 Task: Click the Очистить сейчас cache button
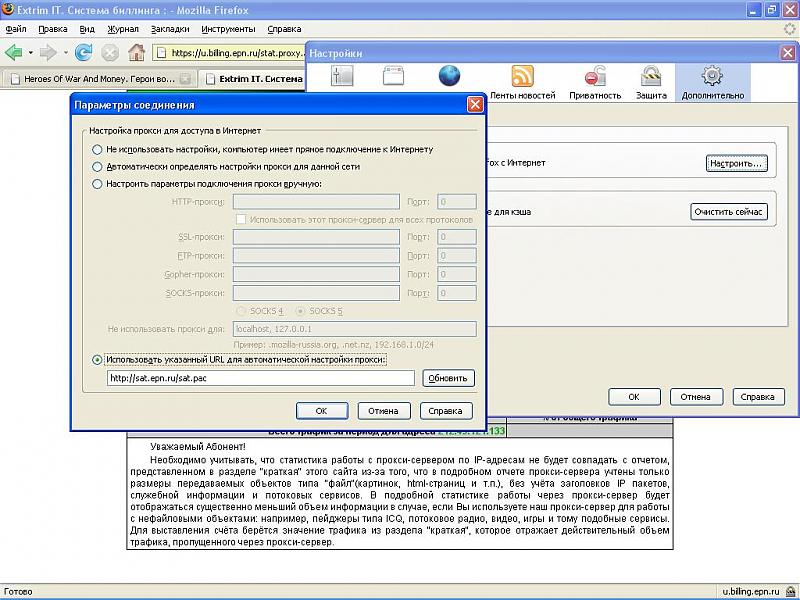click(729, 212)
